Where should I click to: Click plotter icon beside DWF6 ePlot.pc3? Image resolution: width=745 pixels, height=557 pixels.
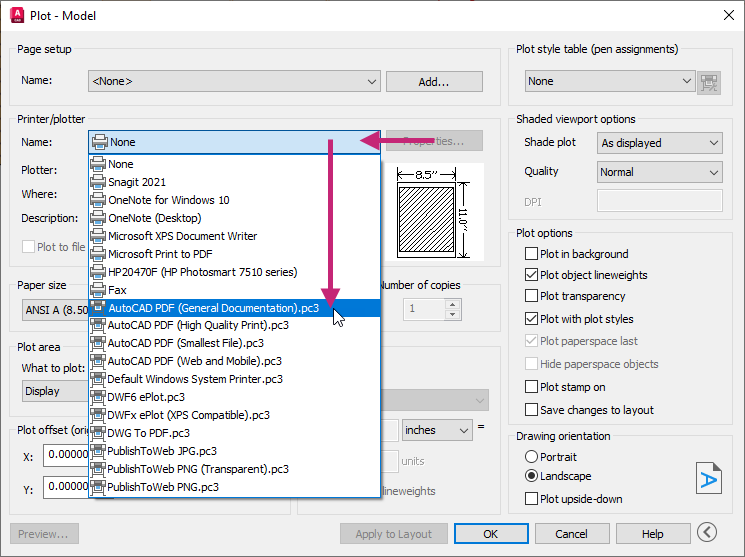click(x=98, y=397)
